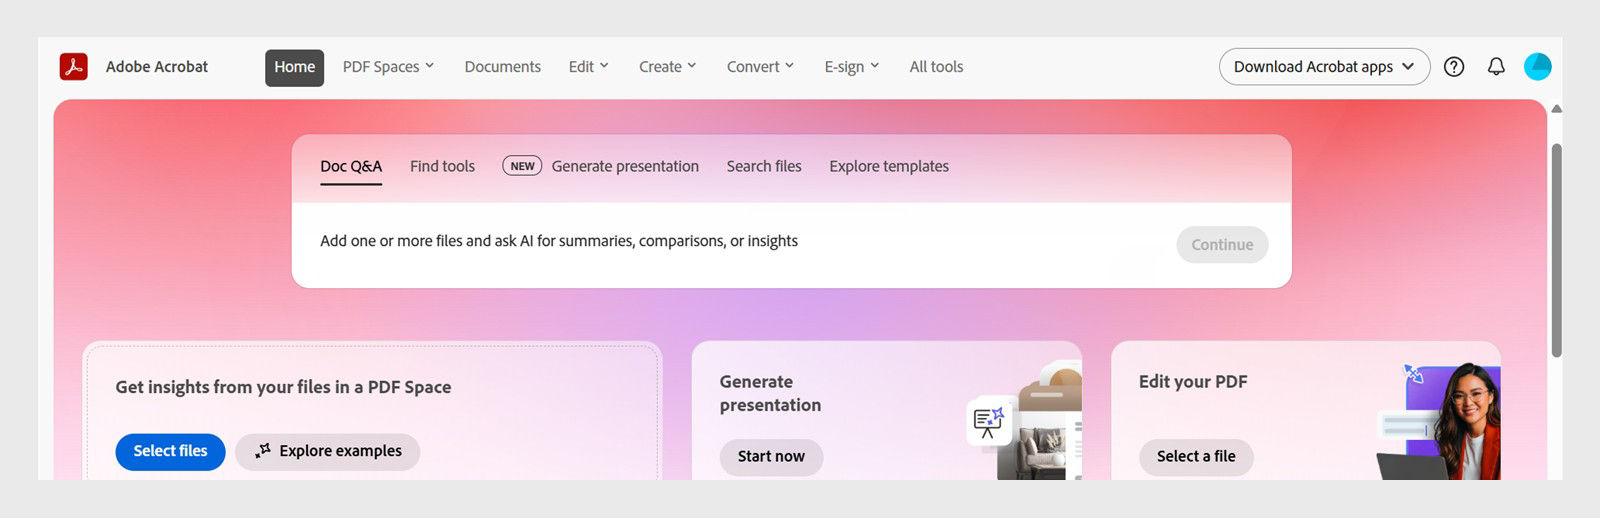This screenshot has height=518, width=1600.
Task: Click the sparkle icon on Explore examples
Action: pos(263,451)
